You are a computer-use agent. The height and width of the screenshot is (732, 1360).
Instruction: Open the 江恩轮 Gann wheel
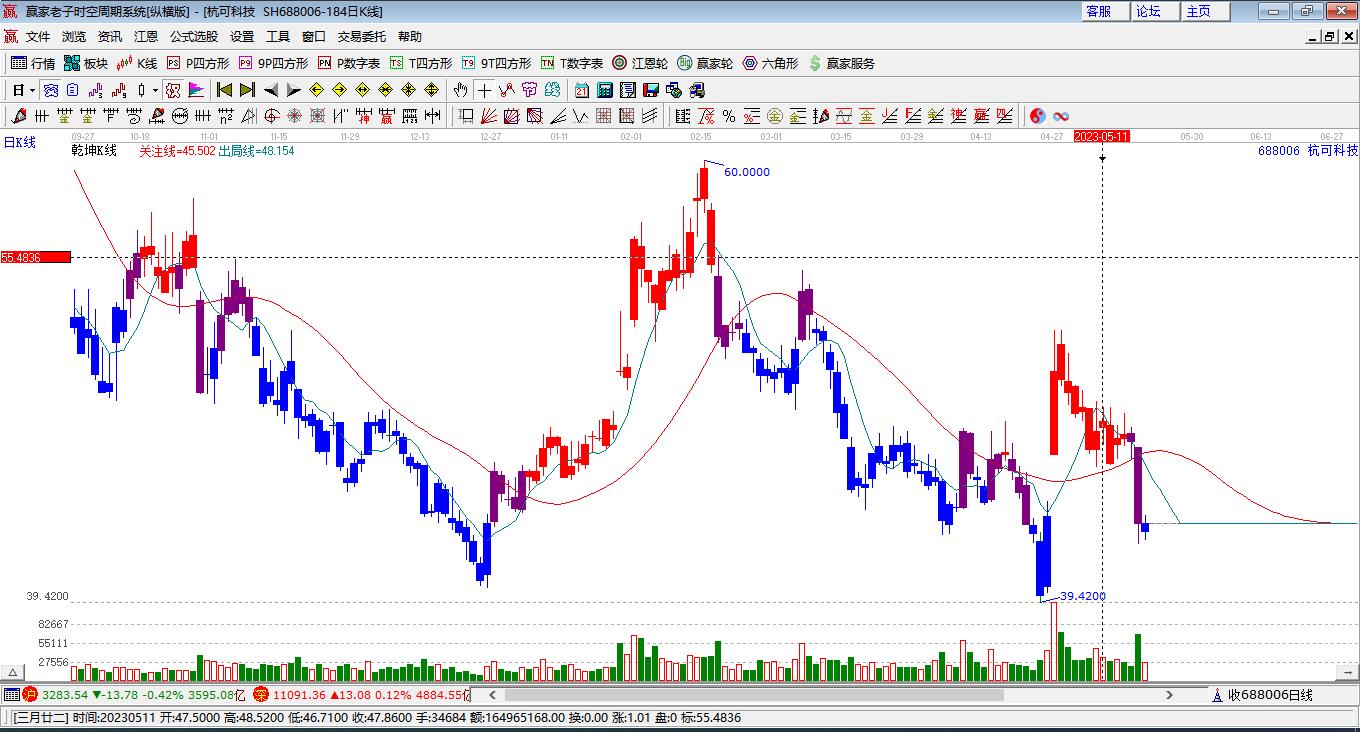tap(640, 63)
